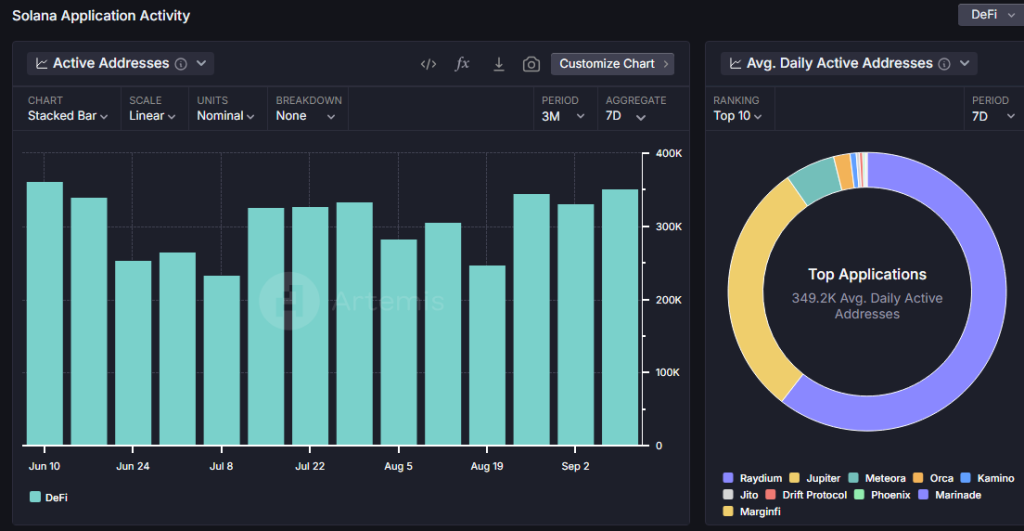Open the DeFi category selector

coord(991,14)
